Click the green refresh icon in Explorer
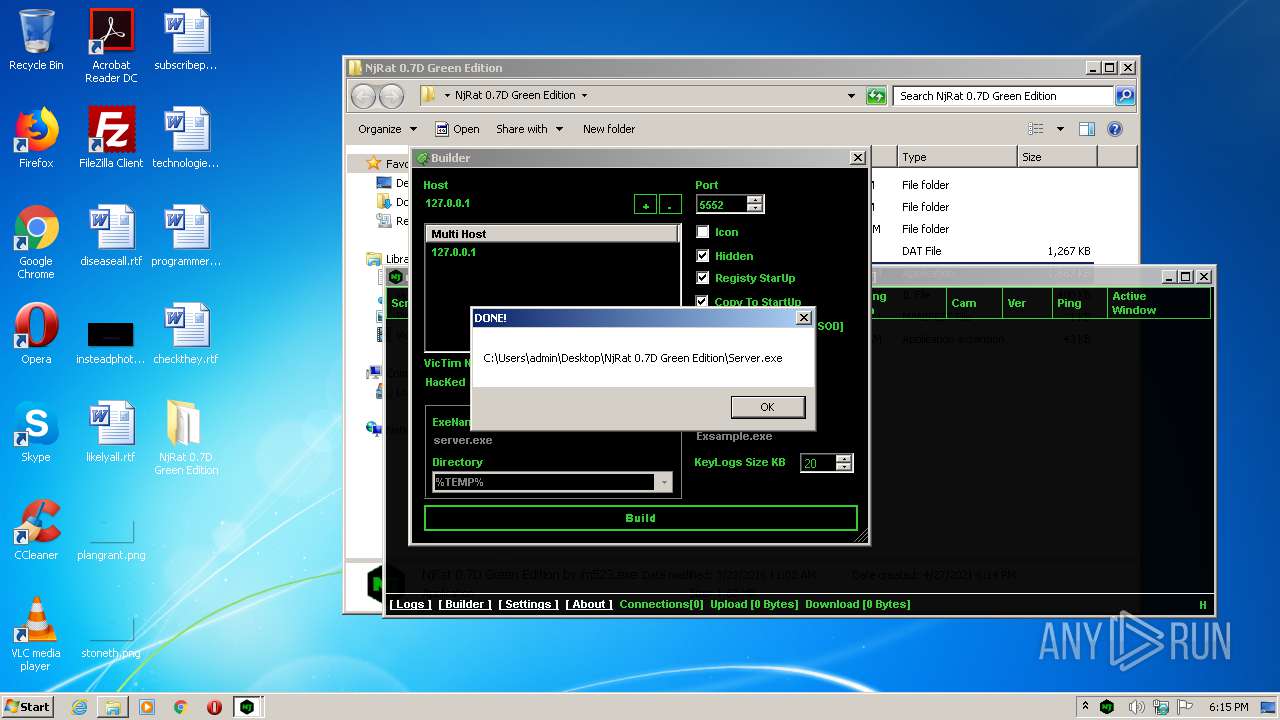Screen dimensions: 1280x720 coord(876,96)
